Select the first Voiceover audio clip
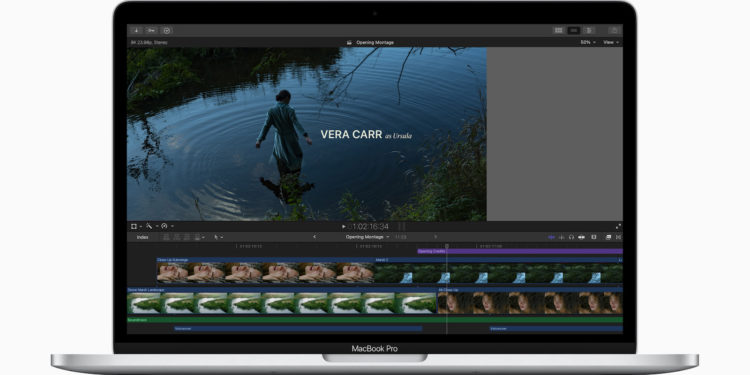Screen dimensions: 750x375 point(298,329)
